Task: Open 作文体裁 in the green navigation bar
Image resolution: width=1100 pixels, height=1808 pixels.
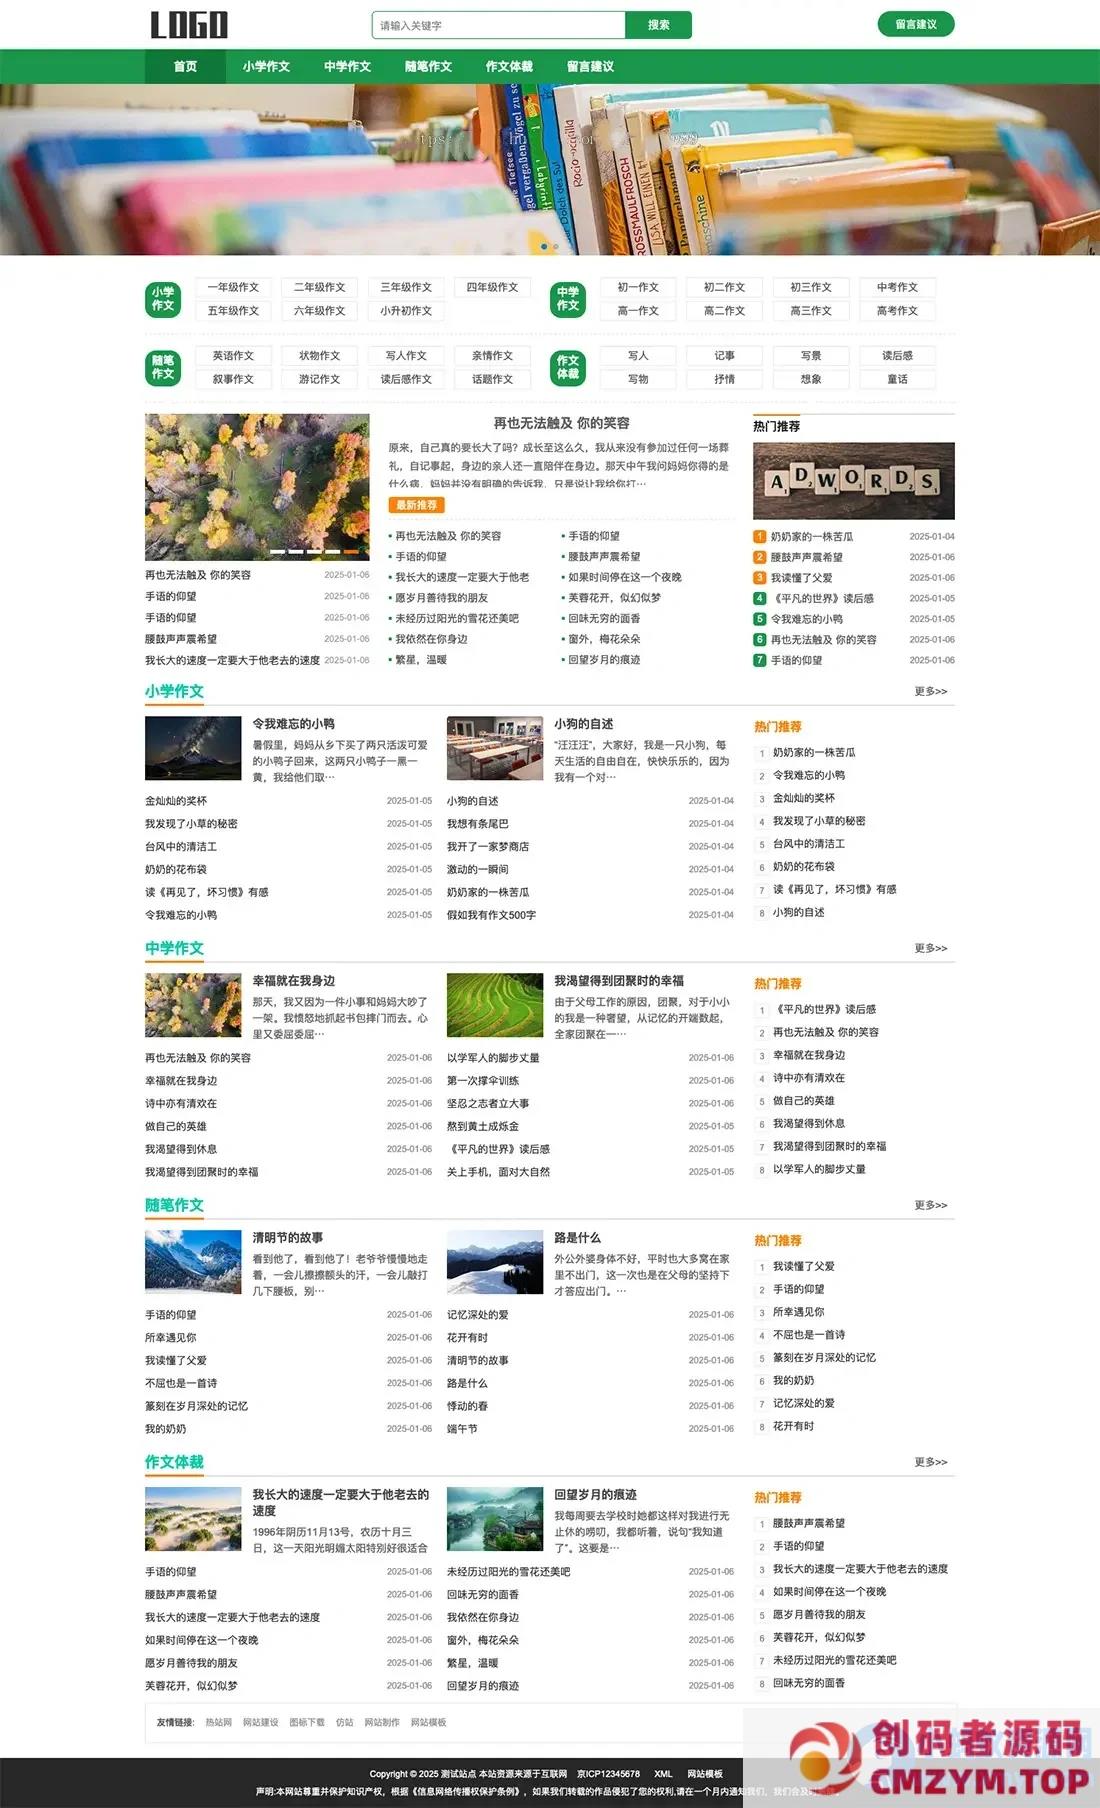Action: (509, 67)
